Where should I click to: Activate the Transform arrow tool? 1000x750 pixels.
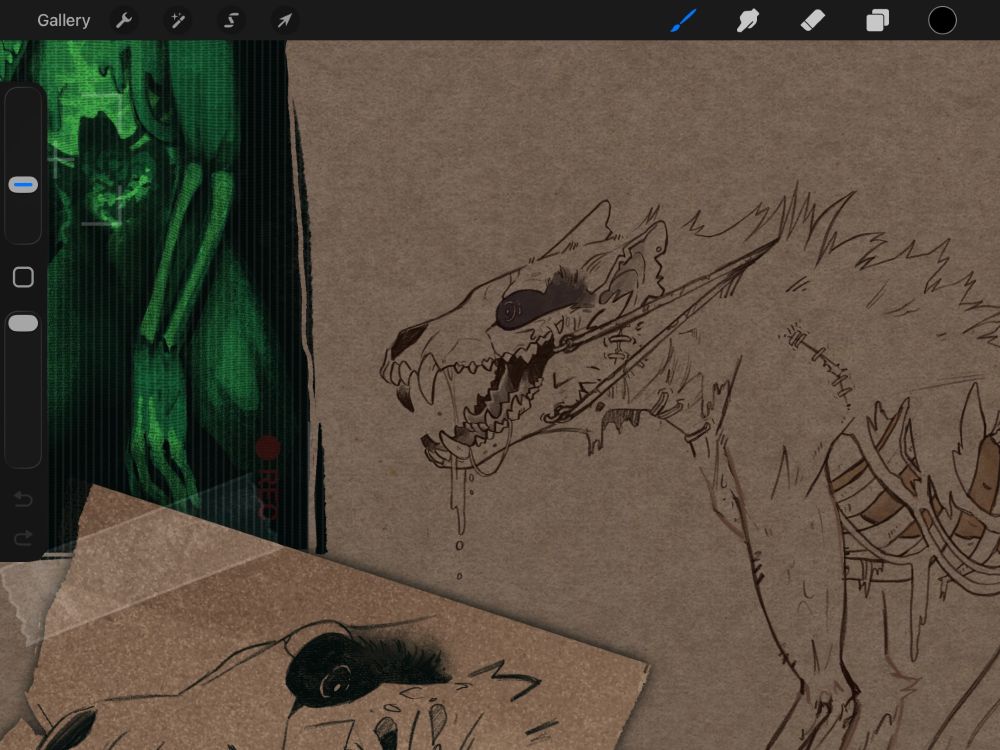(285, 20)
